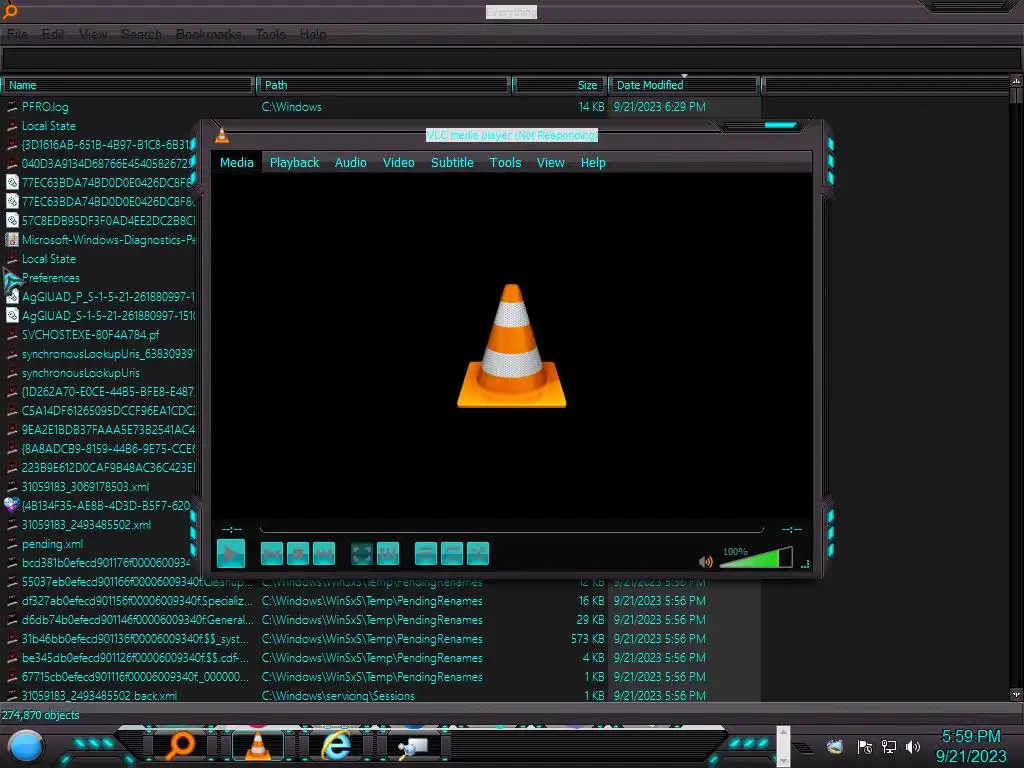
Task: Open the VLC Playback menu
Action: click(x=295, y=163)
